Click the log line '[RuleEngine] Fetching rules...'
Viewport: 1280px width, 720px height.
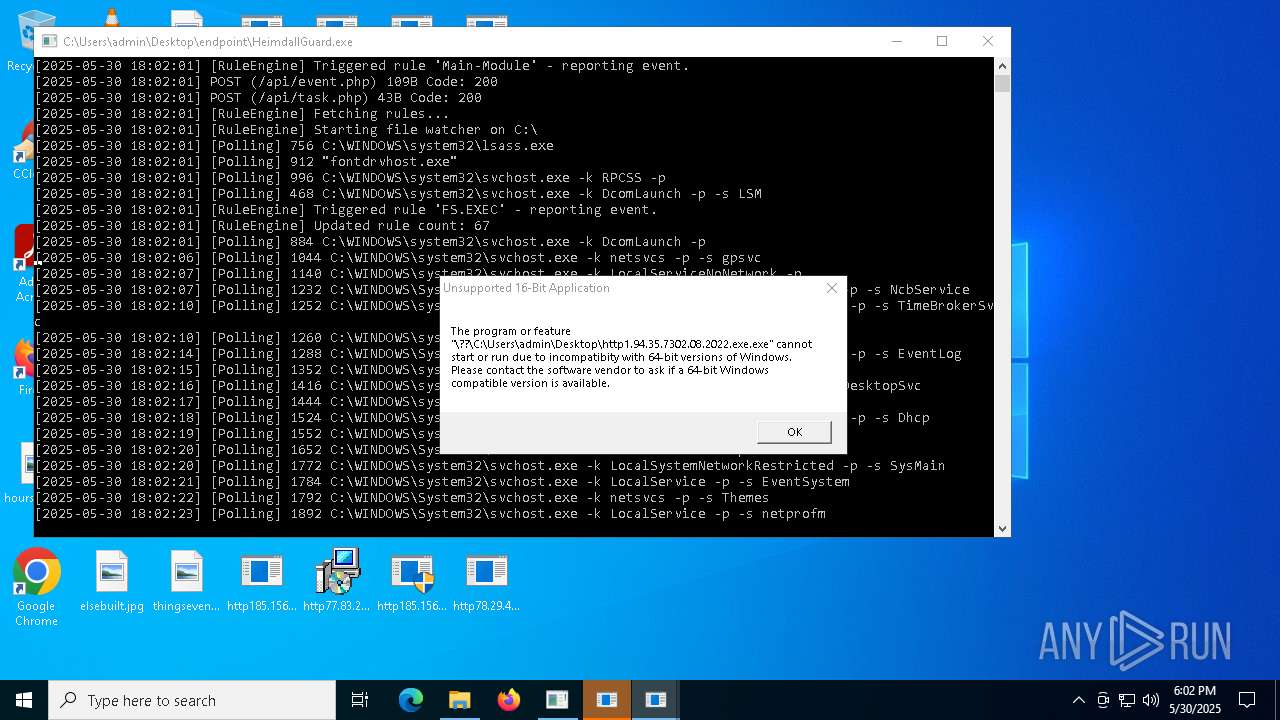click(x=242, y=114)
